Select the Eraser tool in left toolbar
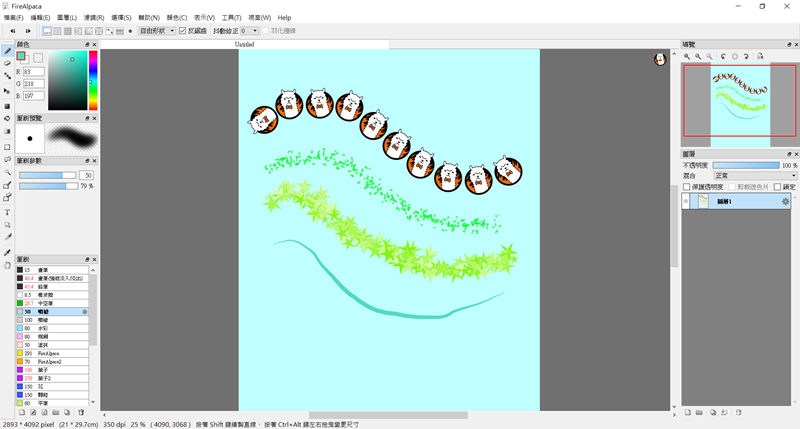Viewport: 800px width, 429px height. tap(8, 63)
